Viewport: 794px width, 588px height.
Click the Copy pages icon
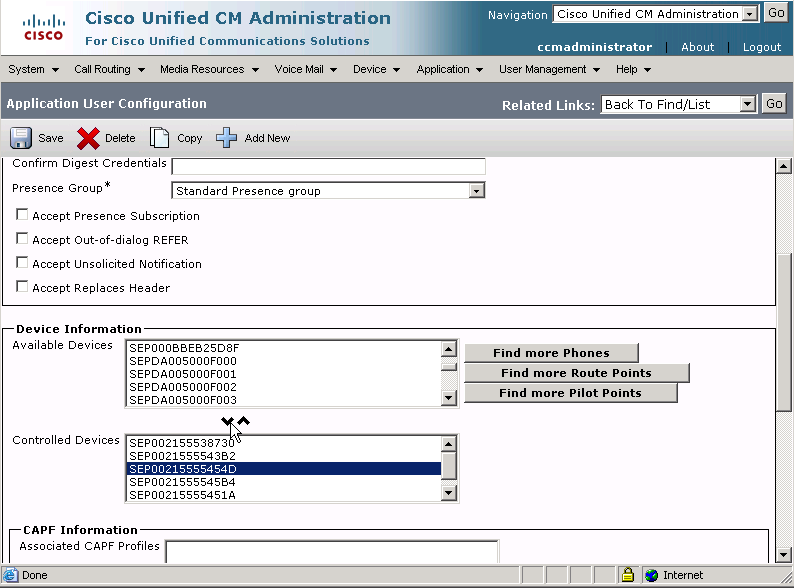(159, 138)
